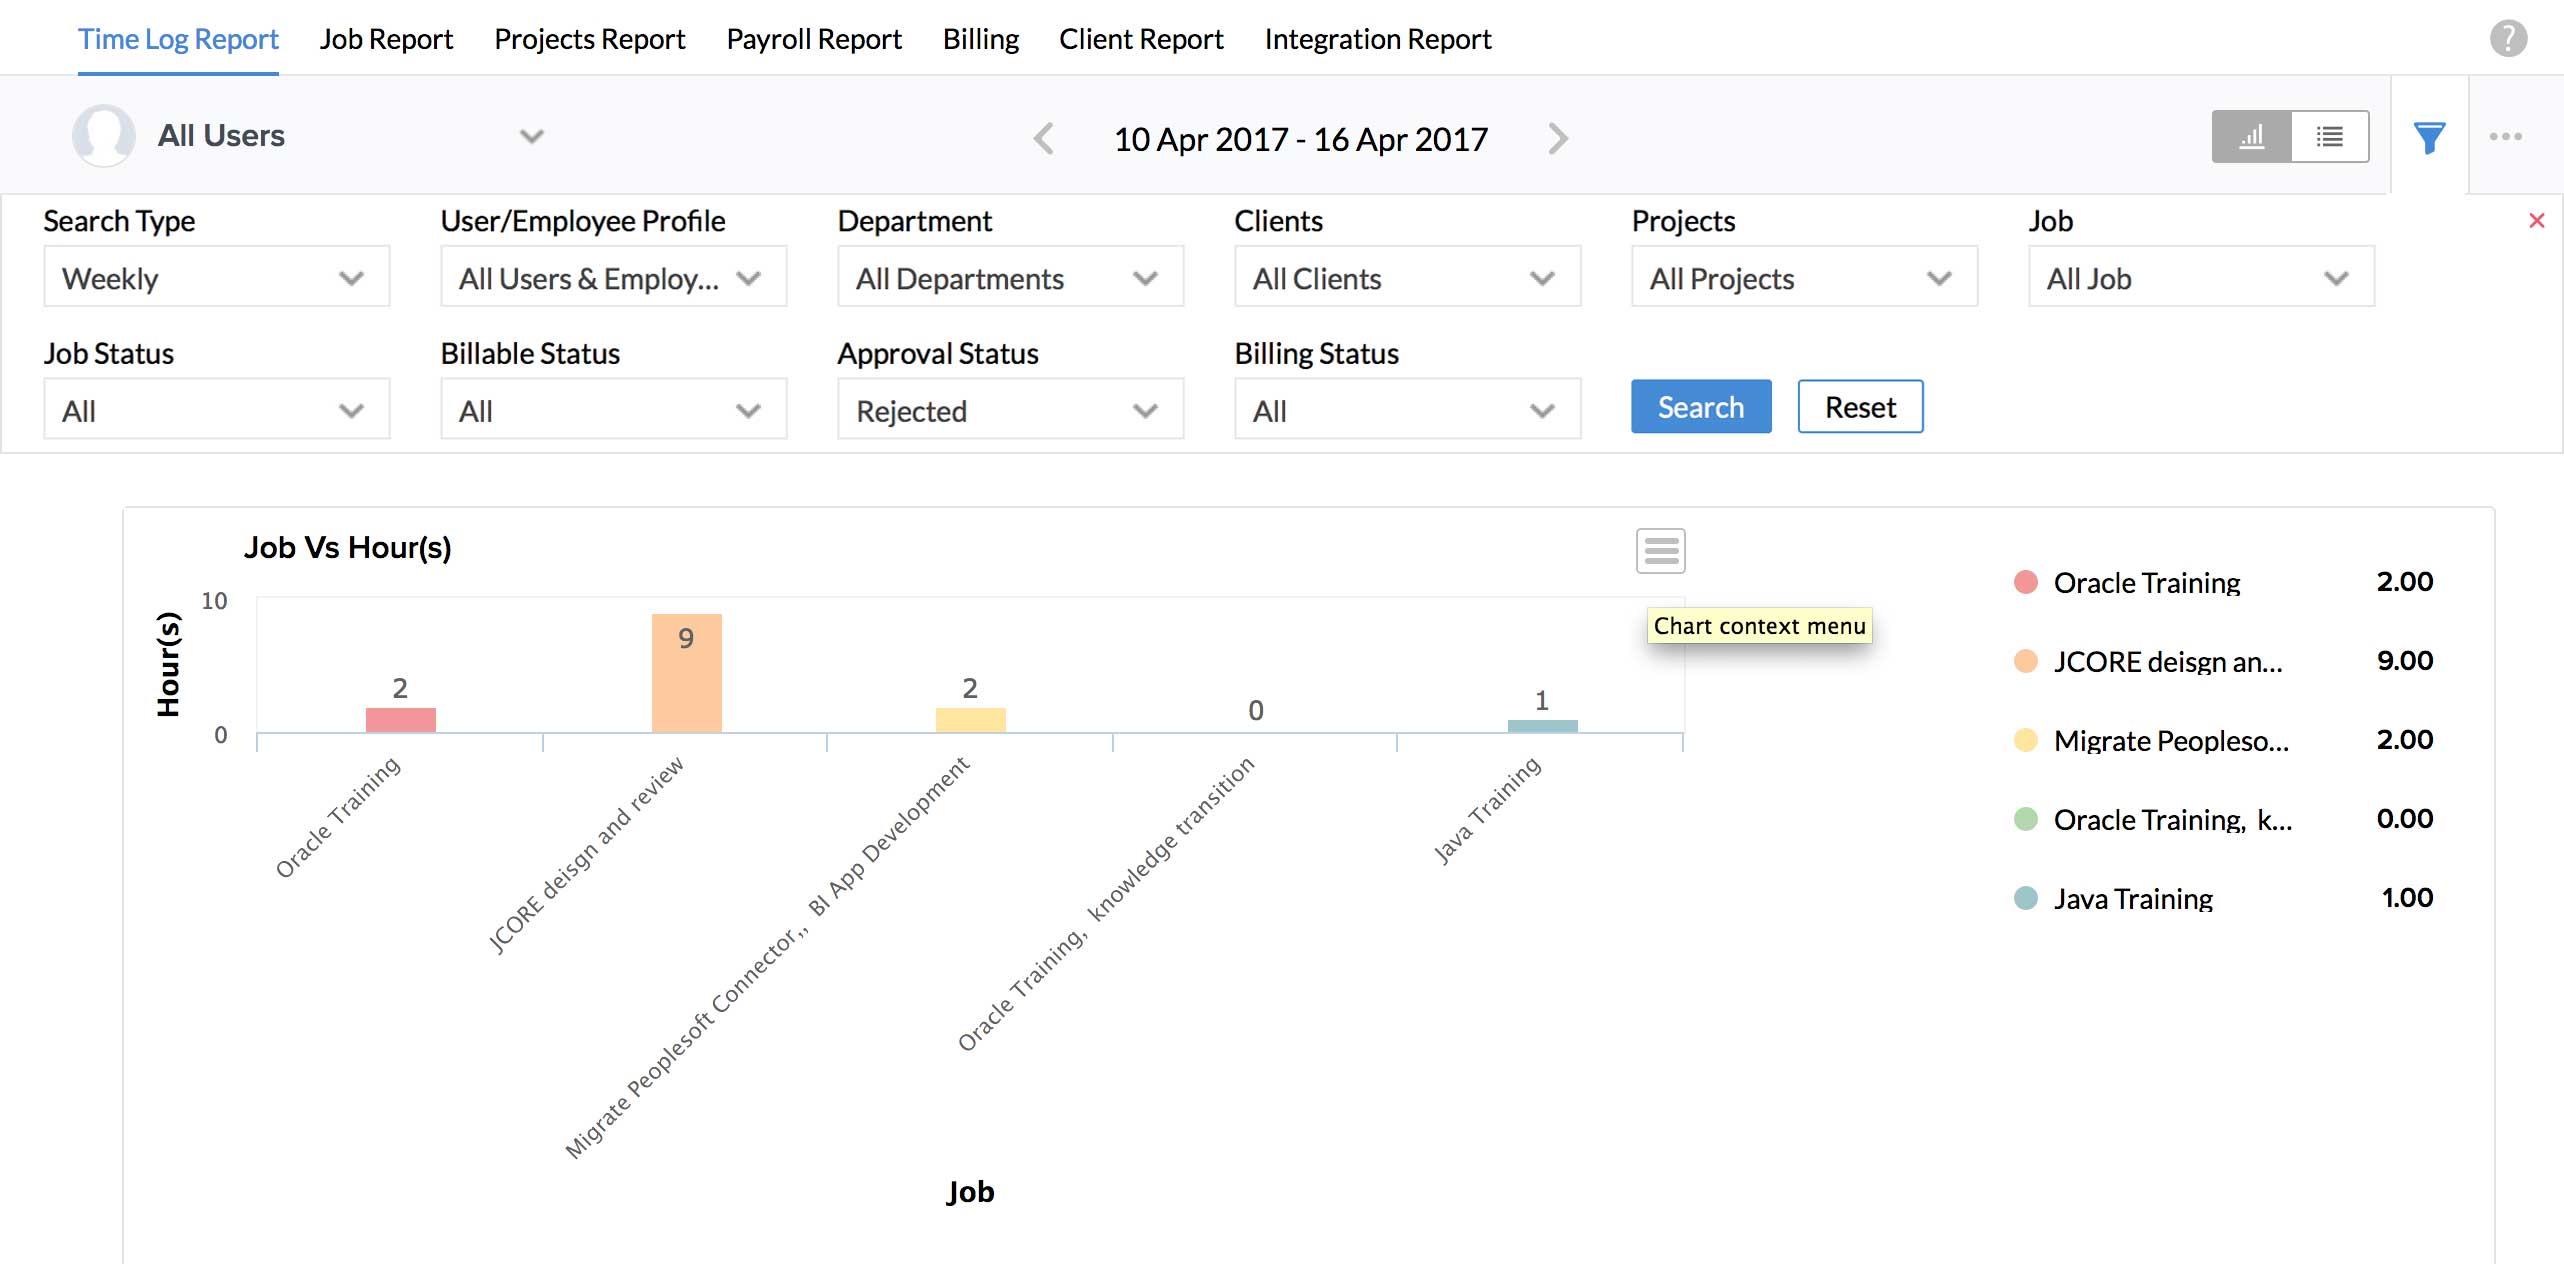Click the help question mark icon
Screen dimensions: 2564x1264
[2508, 39]
